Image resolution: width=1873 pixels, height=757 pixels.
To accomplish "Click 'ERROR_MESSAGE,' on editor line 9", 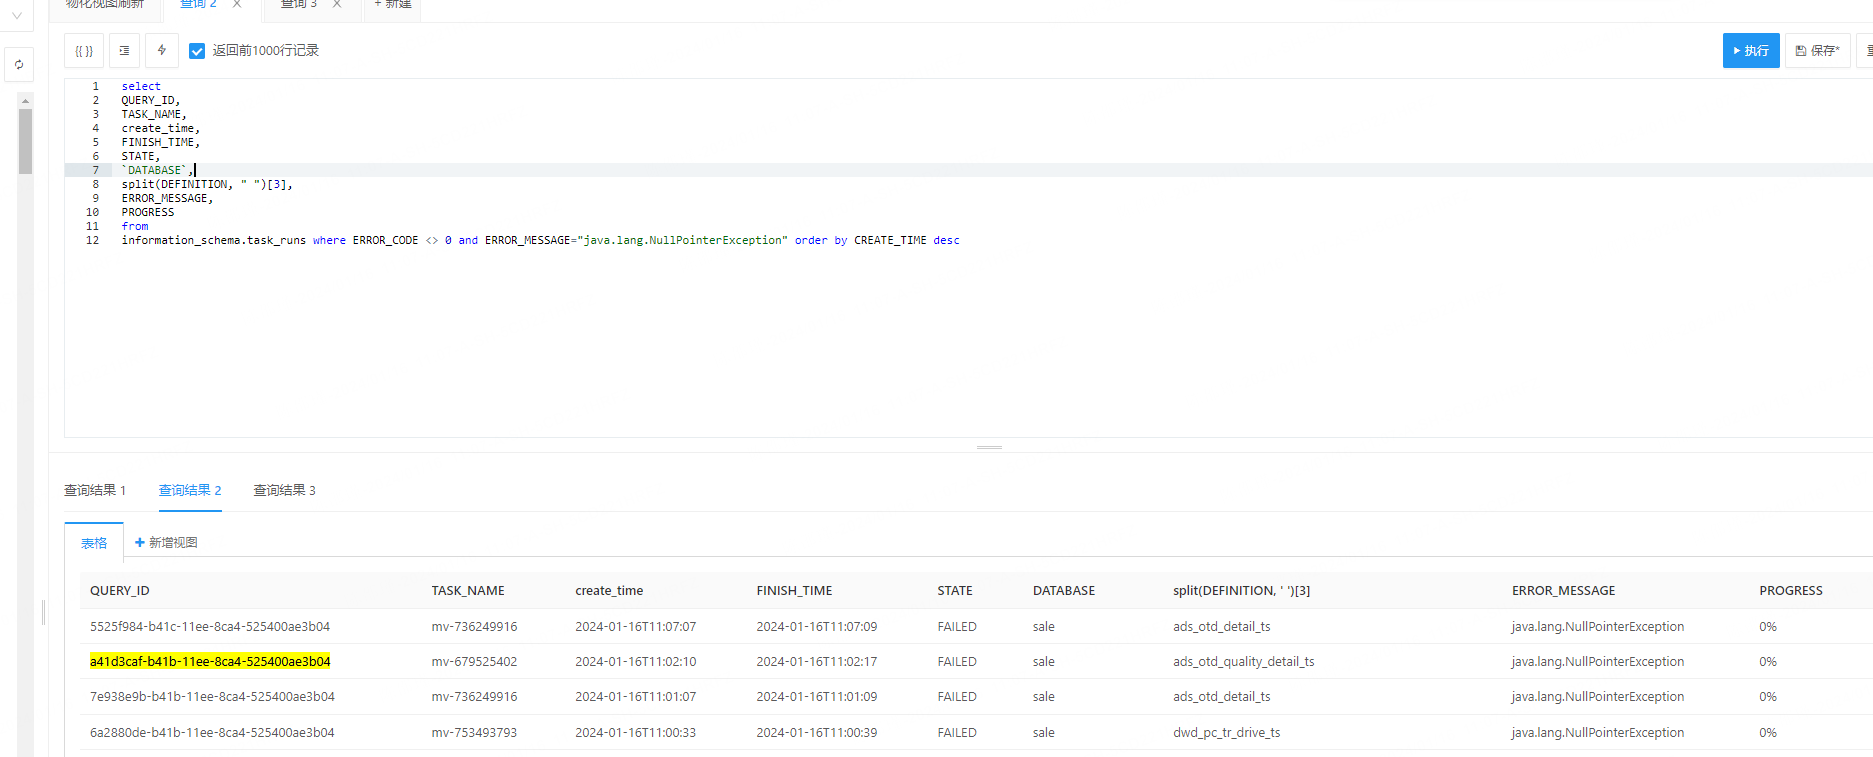I will click(x=167, y=198).
